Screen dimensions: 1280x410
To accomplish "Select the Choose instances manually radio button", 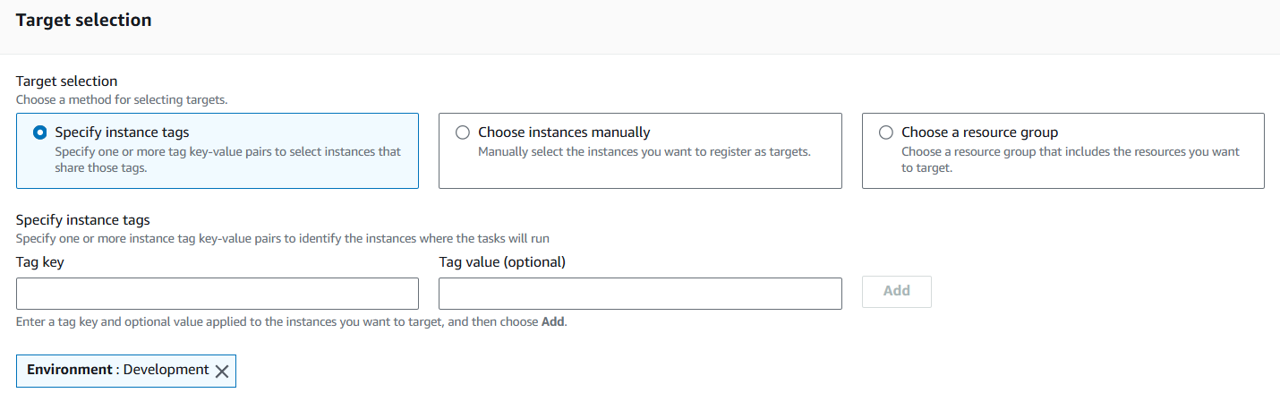I will coord(462,132).
